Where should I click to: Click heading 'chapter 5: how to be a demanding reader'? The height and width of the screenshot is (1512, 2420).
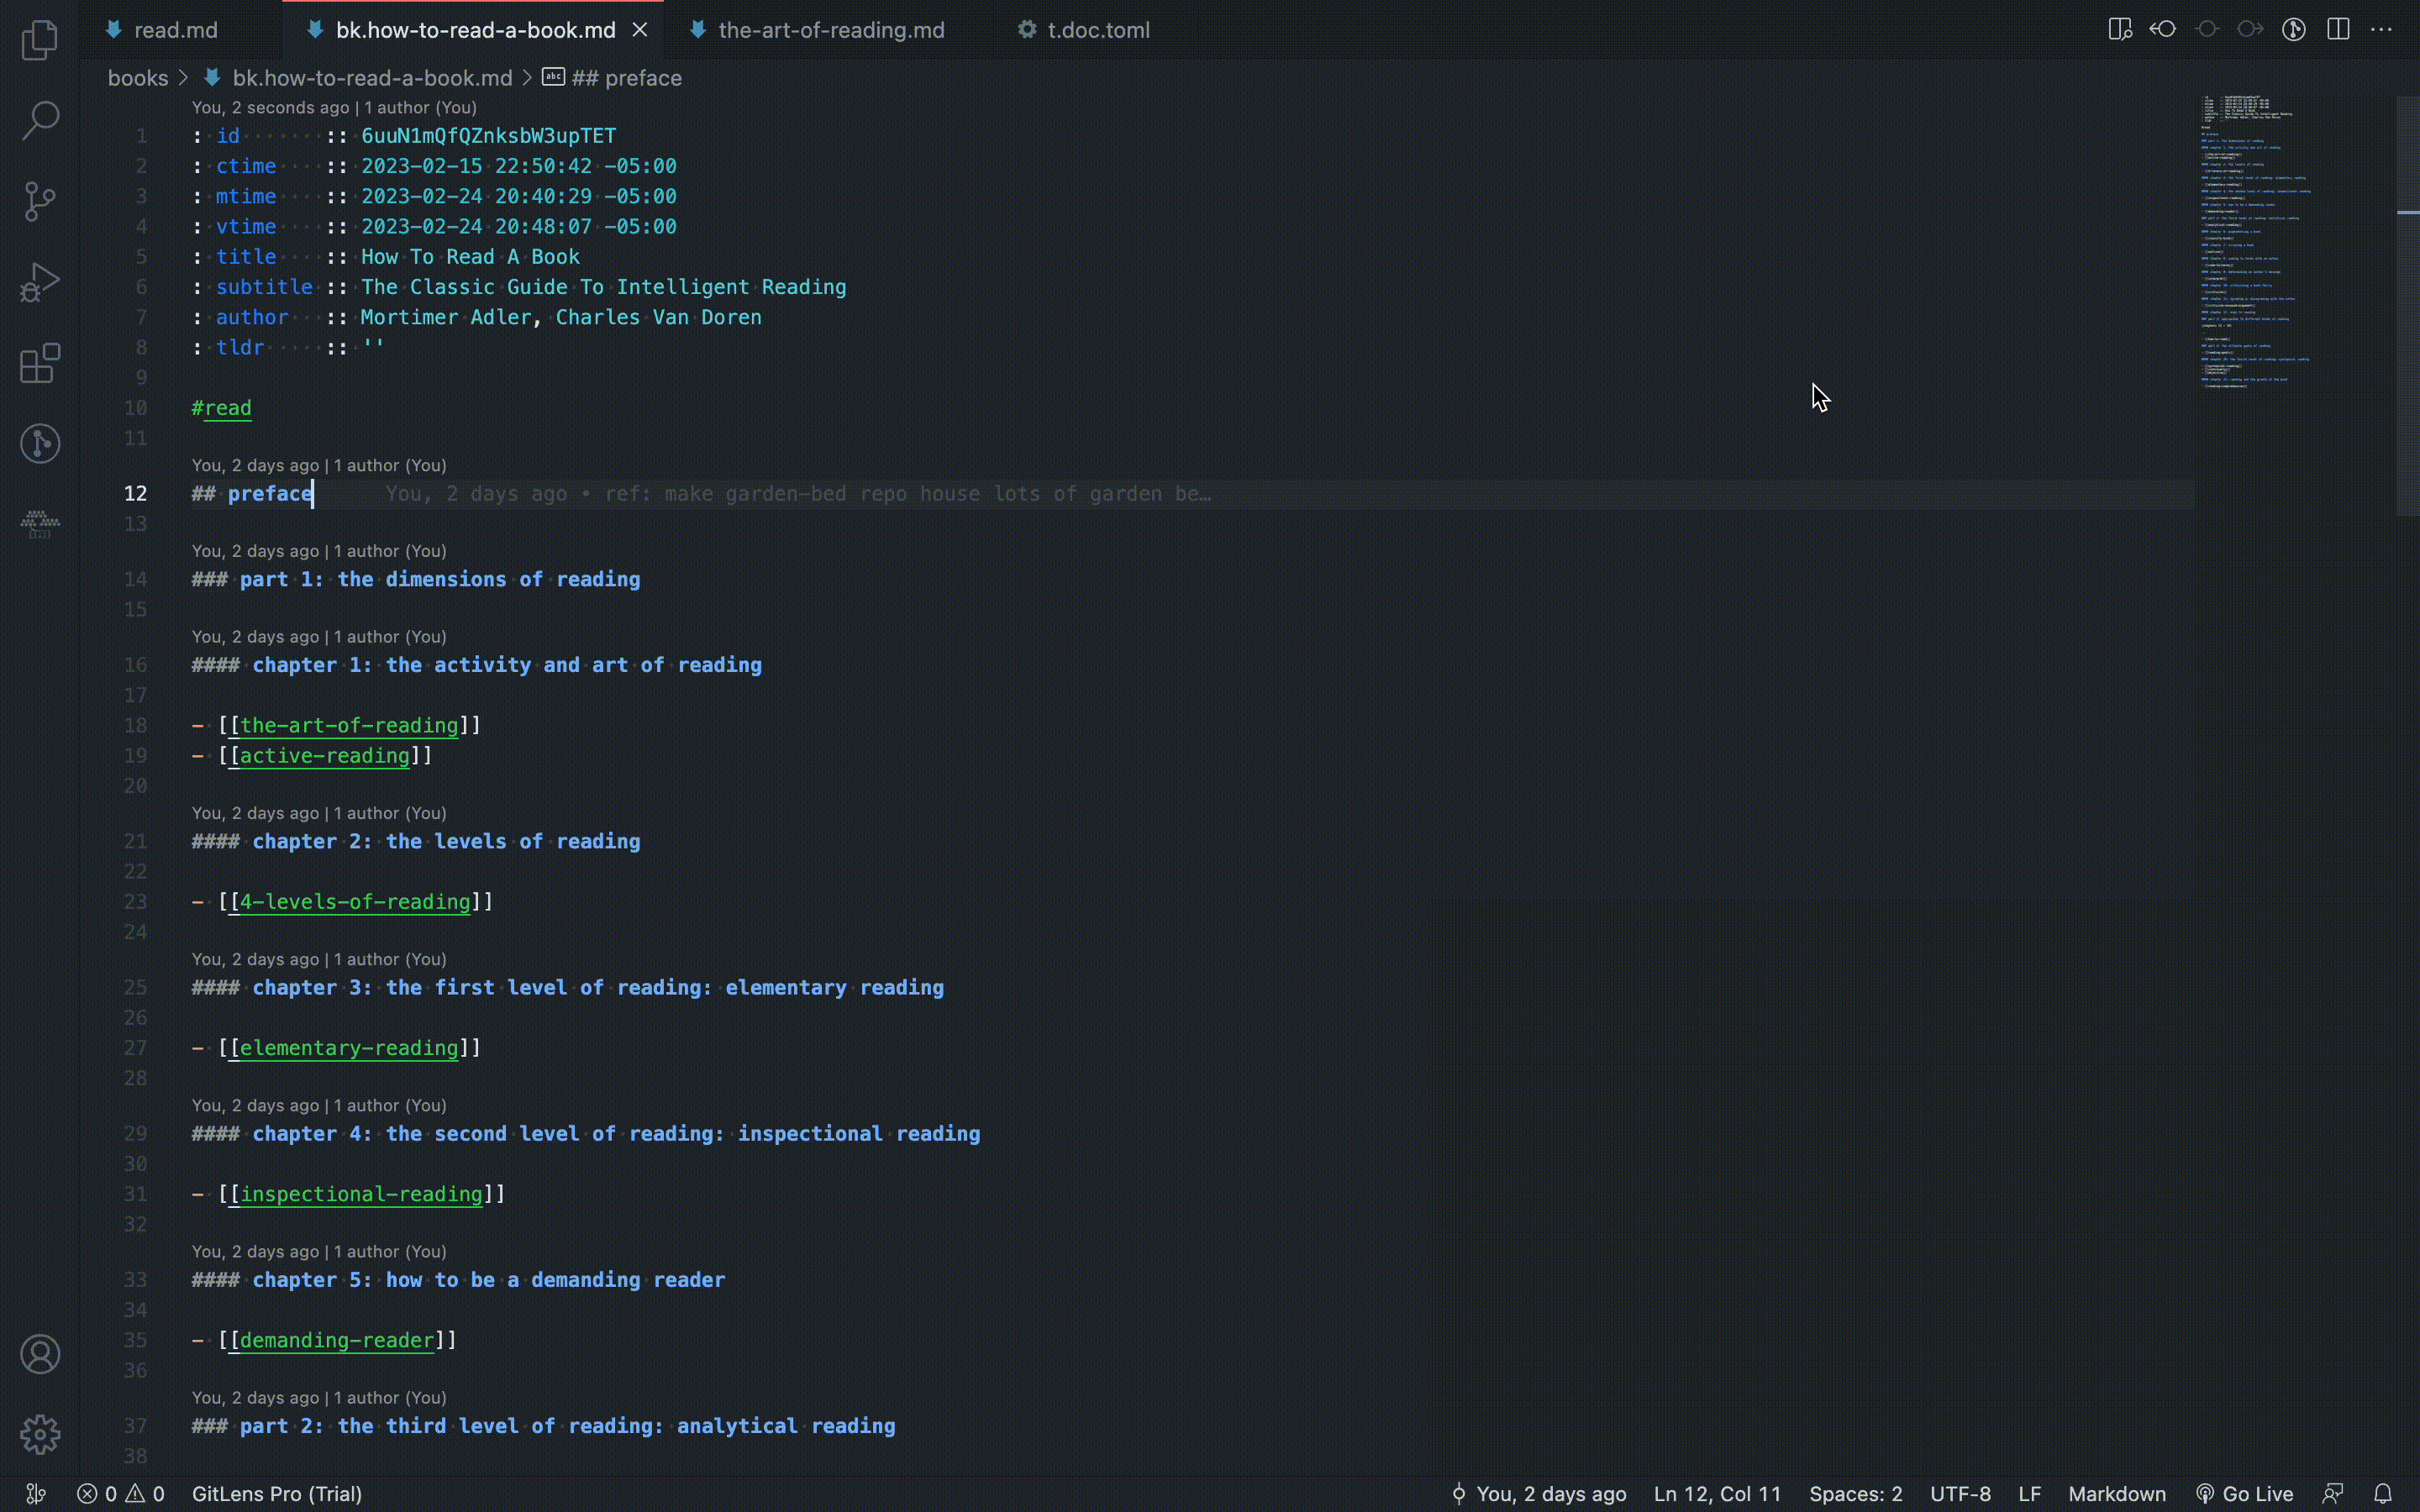(489, 1279)
